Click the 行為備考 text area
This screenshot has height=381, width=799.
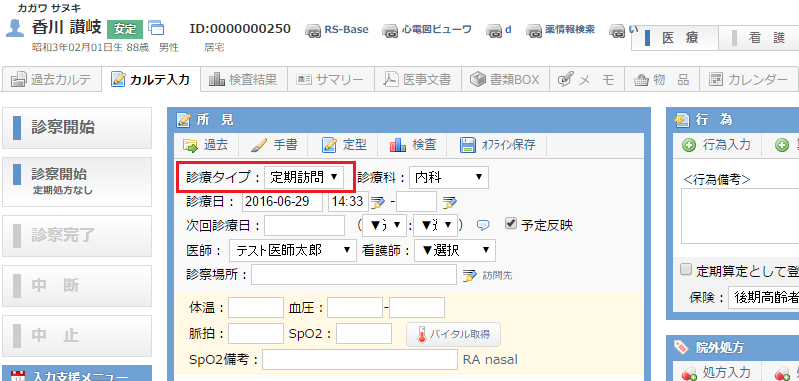[x=740, y=215]
